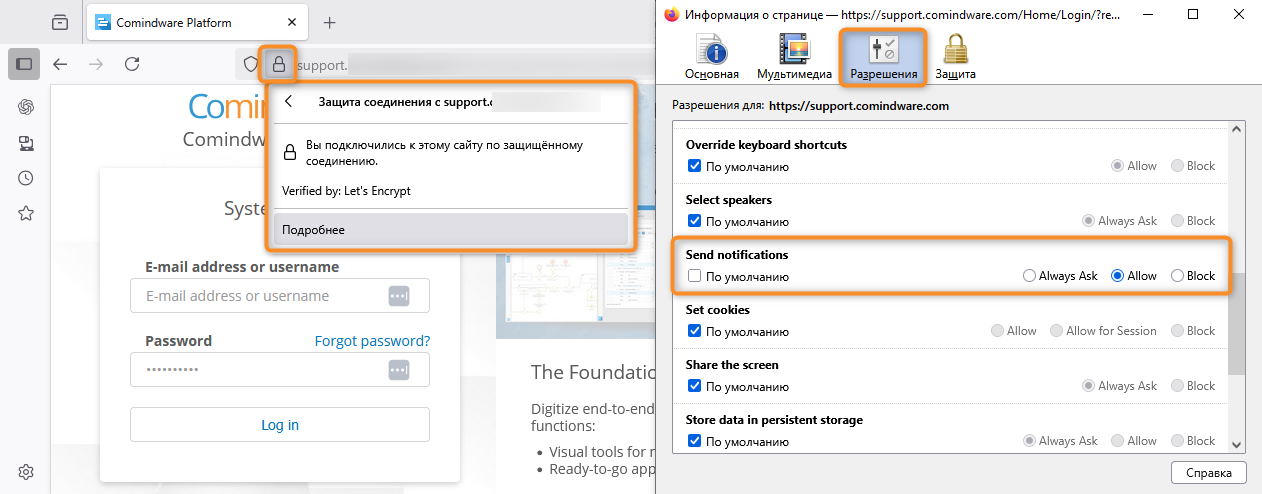Switch to Мультимедиа tab in page info
This screenshot has width=1262, height=494.
(795, 57)
